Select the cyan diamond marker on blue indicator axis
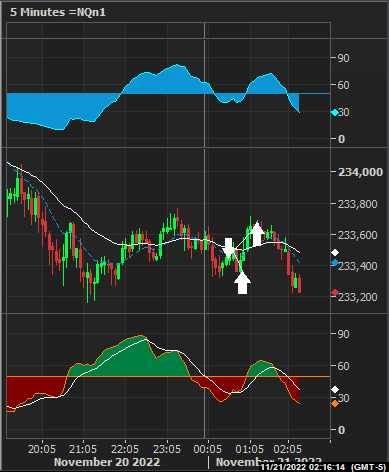The height and width of the screenshot is (472, 389). pos(335,113)
